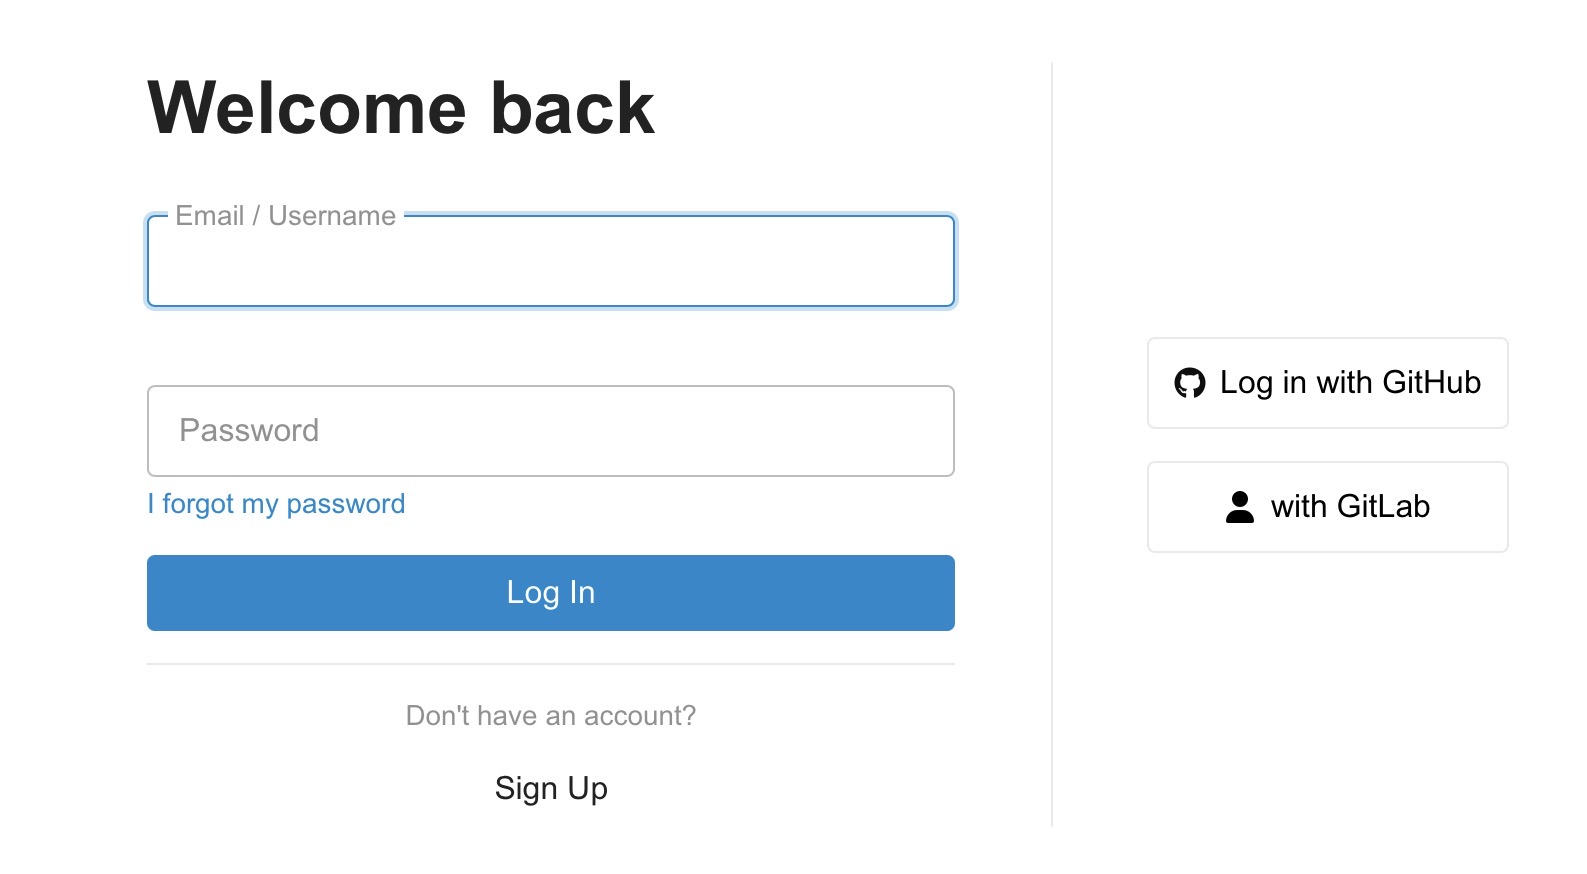Viewport: 1587px width, 874px height.
Task: Select the Password input field
Action: click(551, 431)
